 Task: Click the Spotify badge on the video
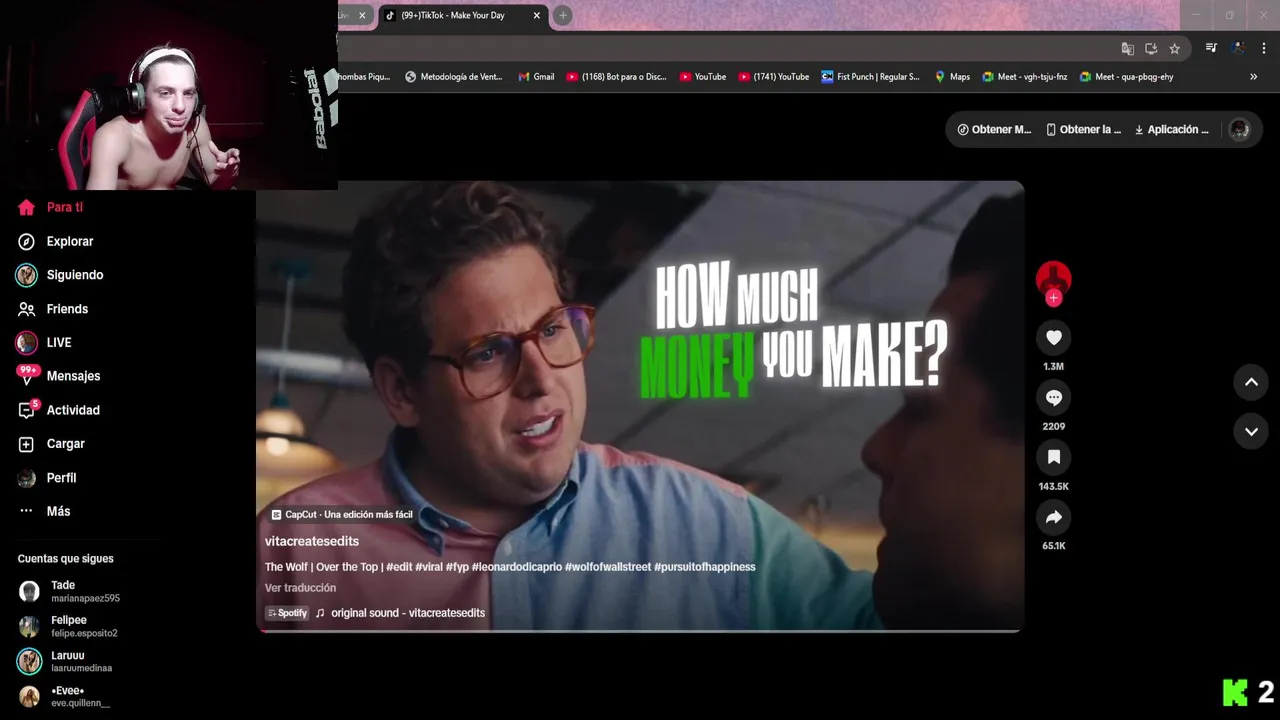coord(287,613)
